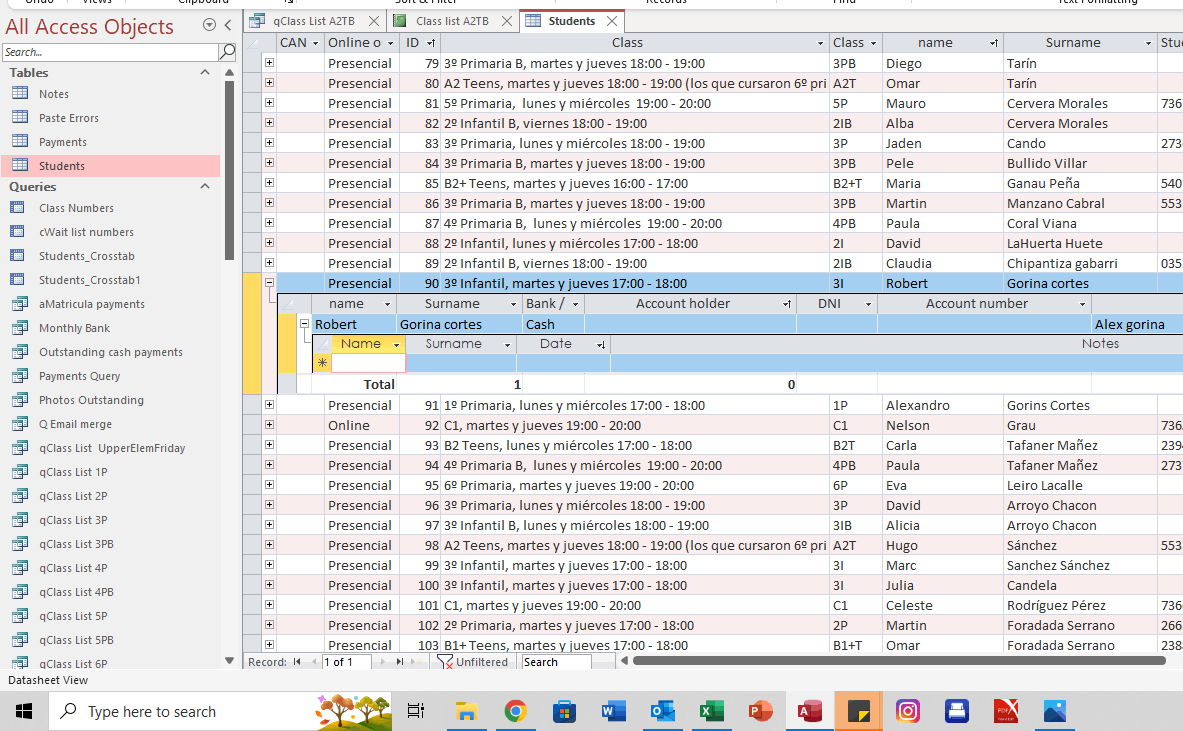
Task: Close the qClass List A2TB tab
Action: click(373, 21)
